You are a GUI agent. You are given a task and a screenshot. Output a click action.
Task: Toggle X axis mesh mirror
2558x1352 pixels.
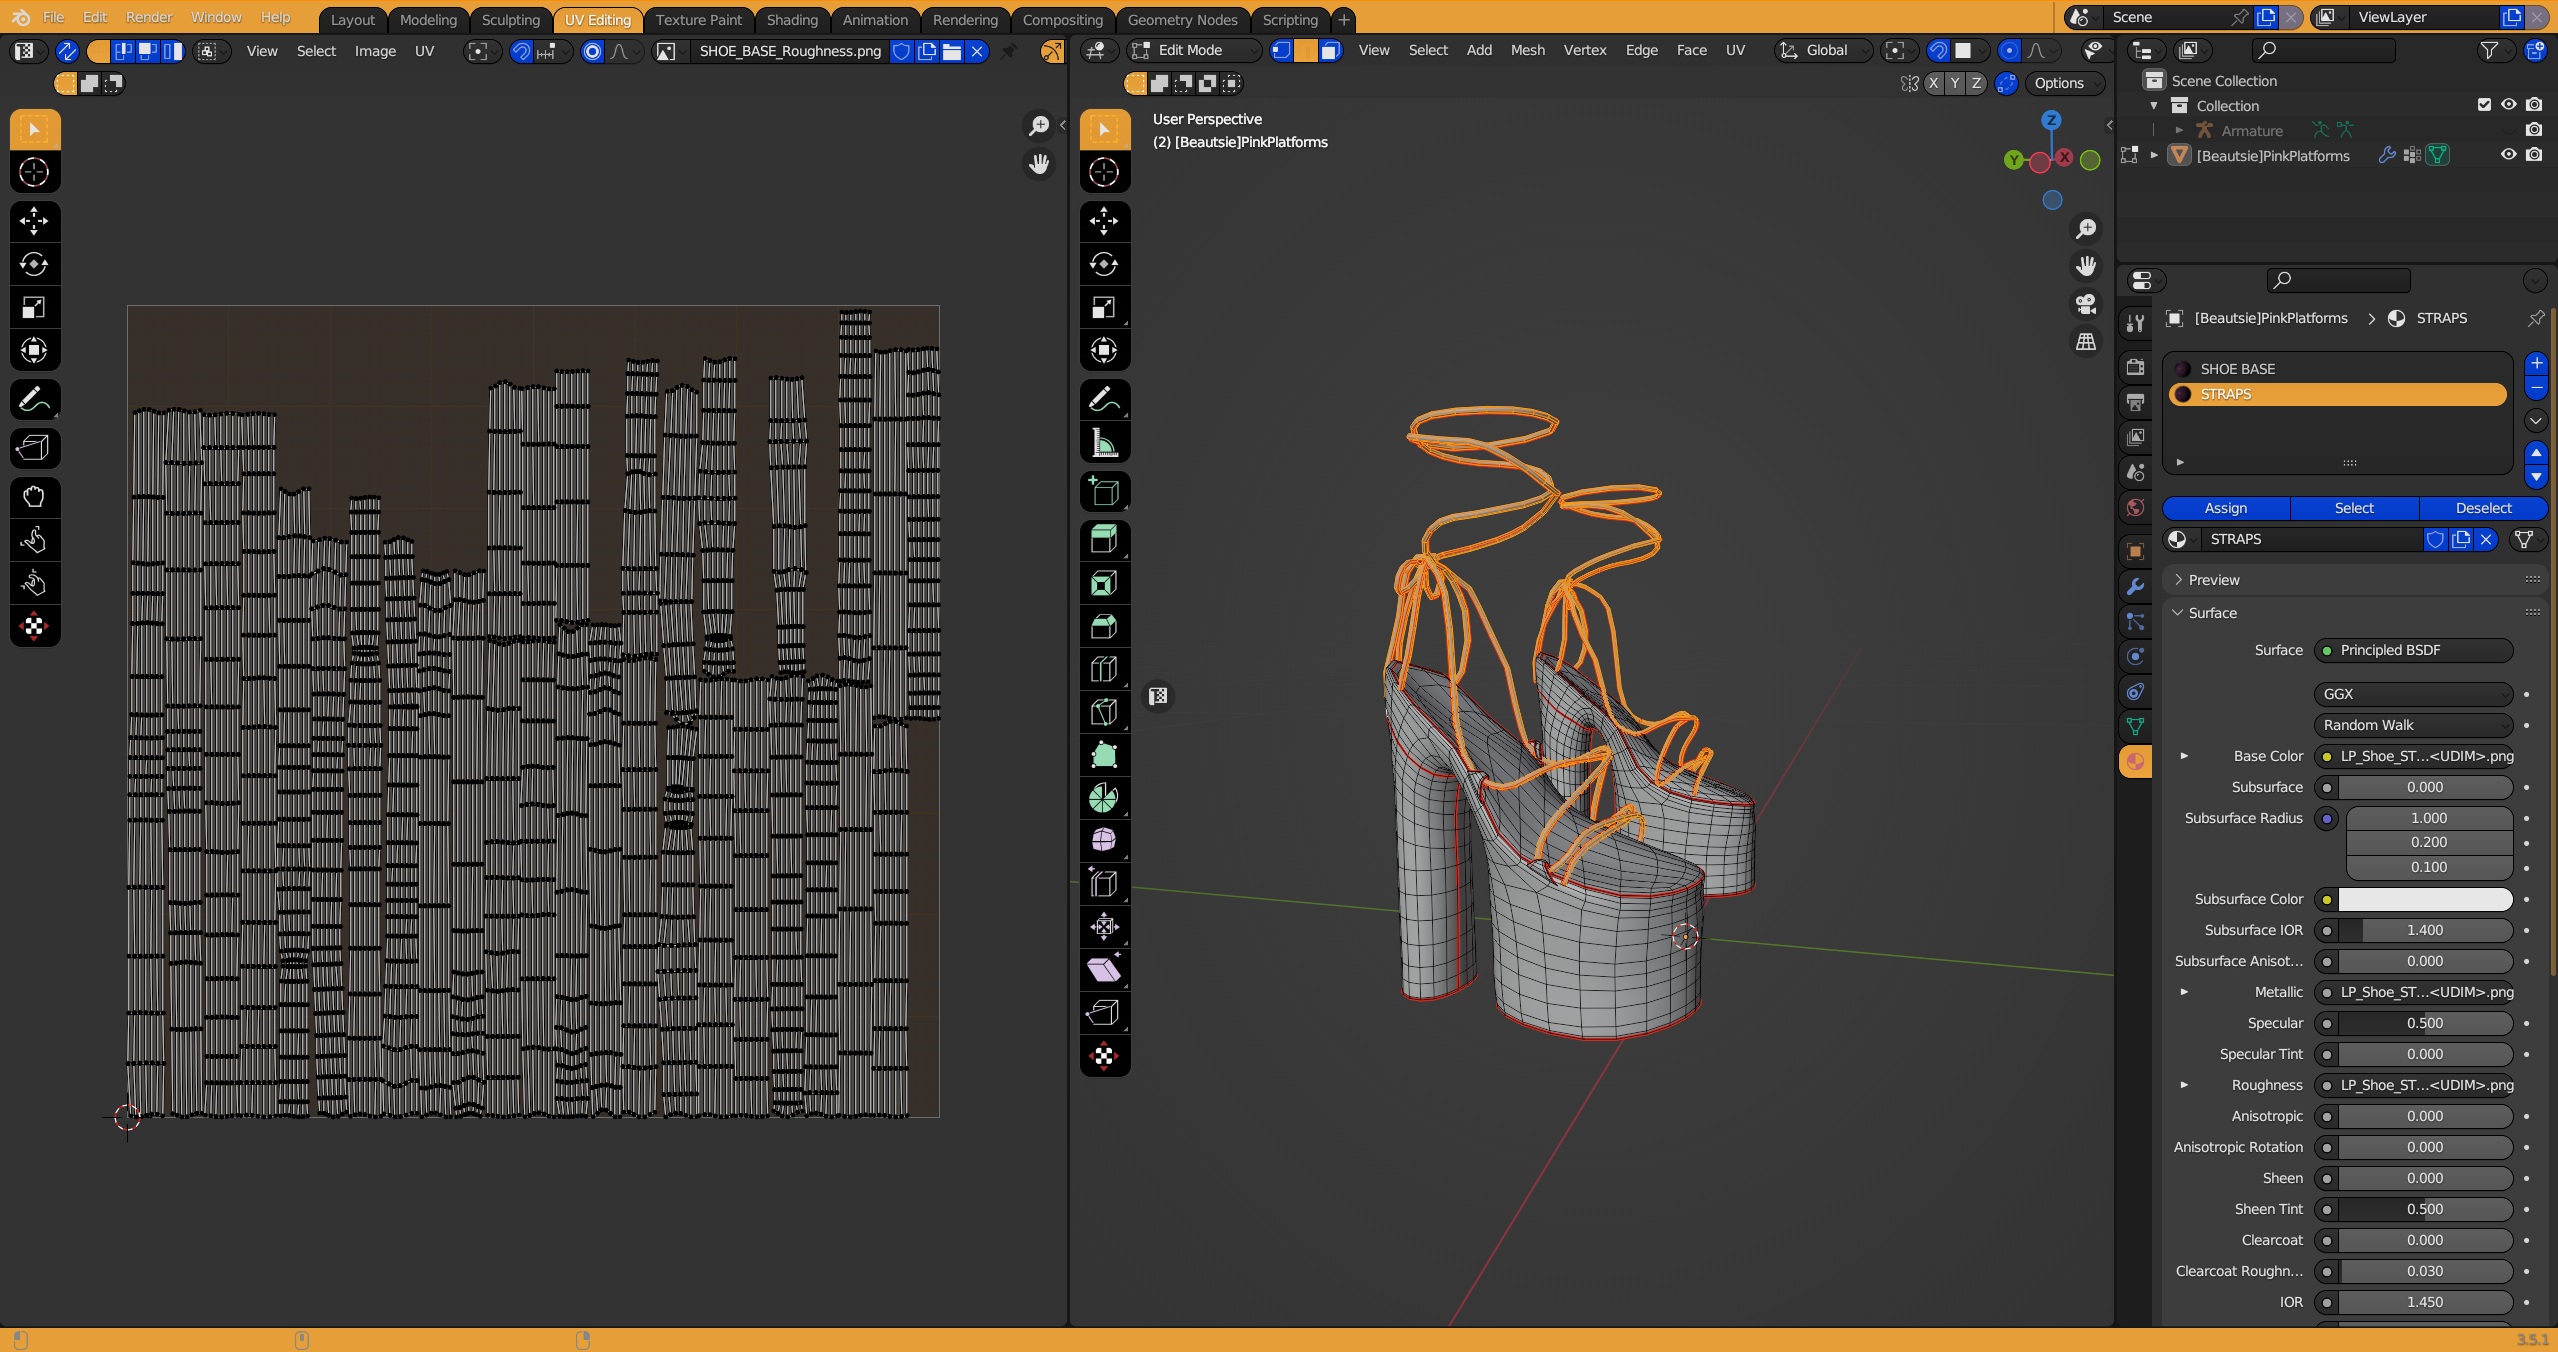click(1934, 83)
